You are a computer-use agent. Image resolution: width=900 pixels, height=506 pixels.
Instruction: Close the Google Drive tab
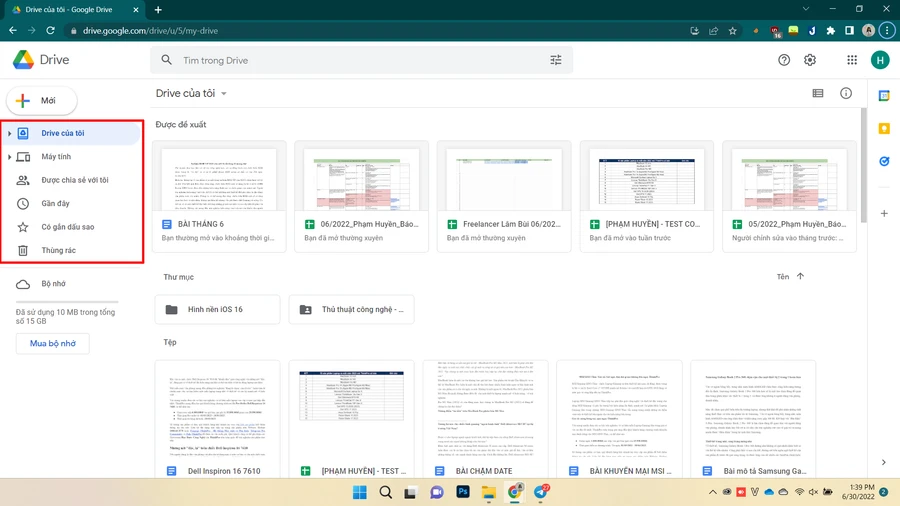(136, 10)
